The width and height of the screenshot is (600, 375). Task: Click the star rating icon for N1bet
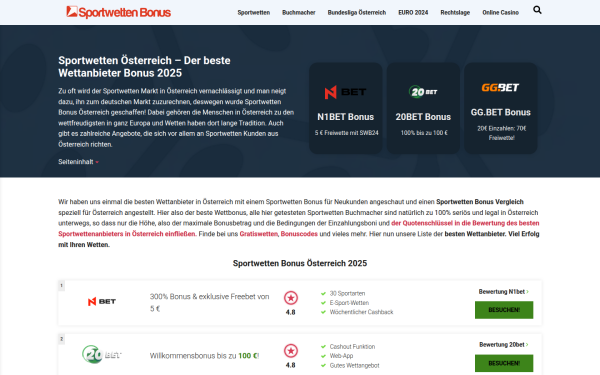click(291, 298)
